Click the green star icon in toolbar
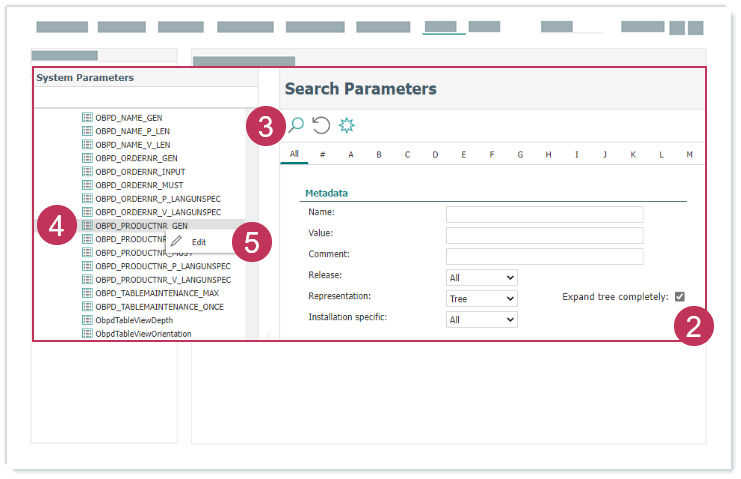The height and width of the screenshot is (479, 741). (346, 125)
